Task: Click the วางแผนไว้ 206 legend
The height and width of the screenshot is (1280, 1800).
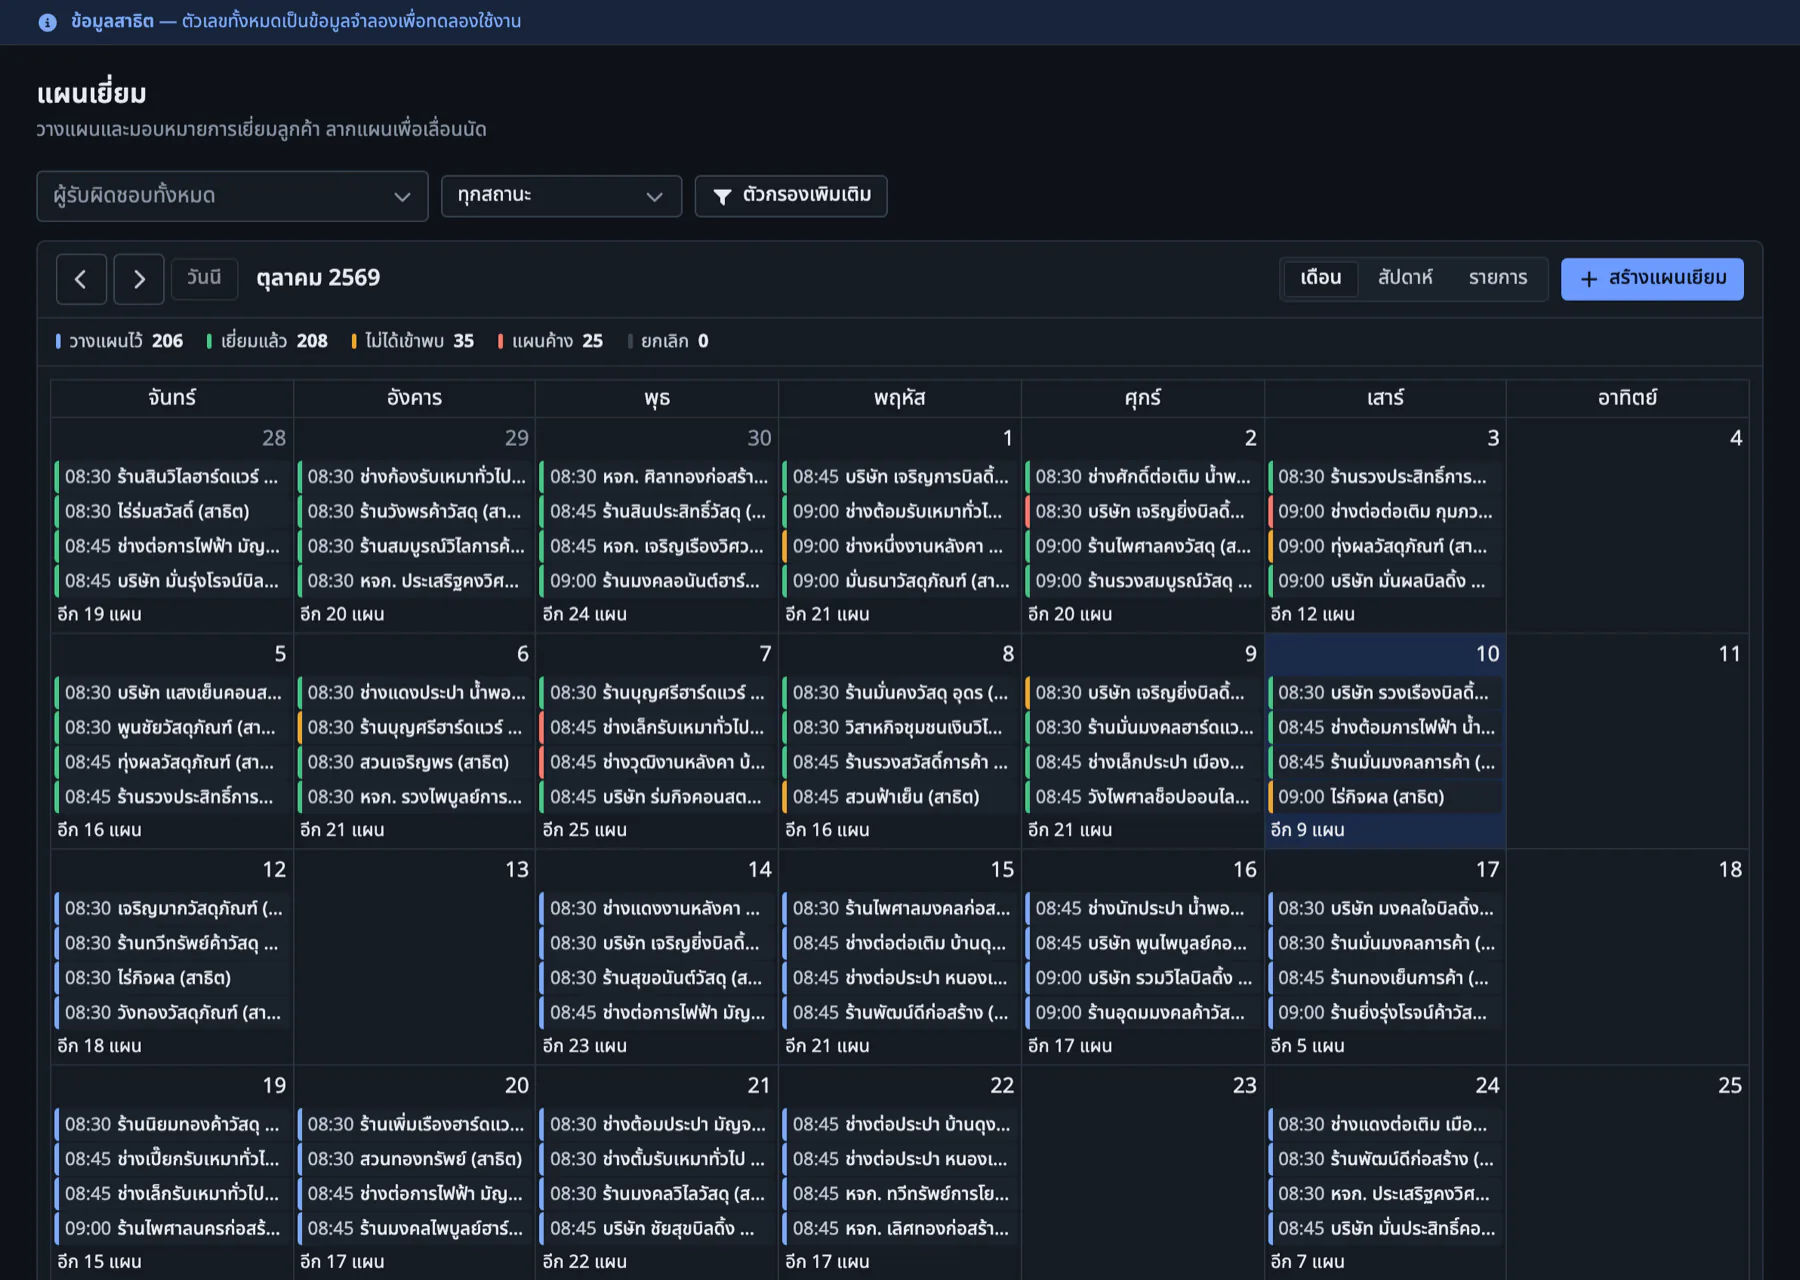Action: click(x=120, y=341)
